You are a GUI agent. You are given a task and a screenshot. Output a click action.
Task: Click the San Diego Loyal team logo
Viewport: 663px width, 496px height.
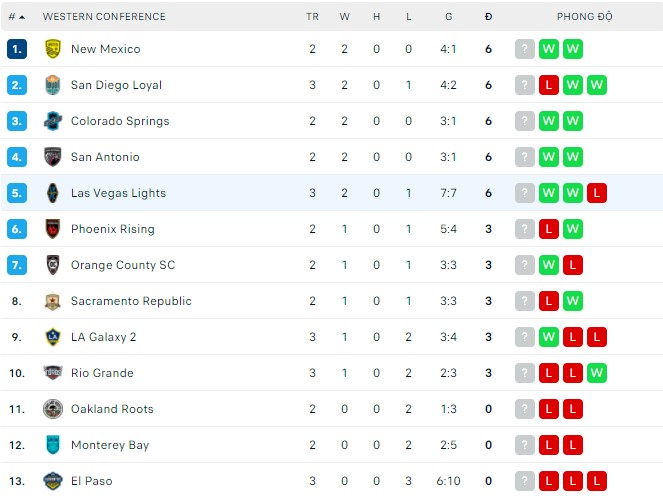pyautogui.click(x=53, y=85)
